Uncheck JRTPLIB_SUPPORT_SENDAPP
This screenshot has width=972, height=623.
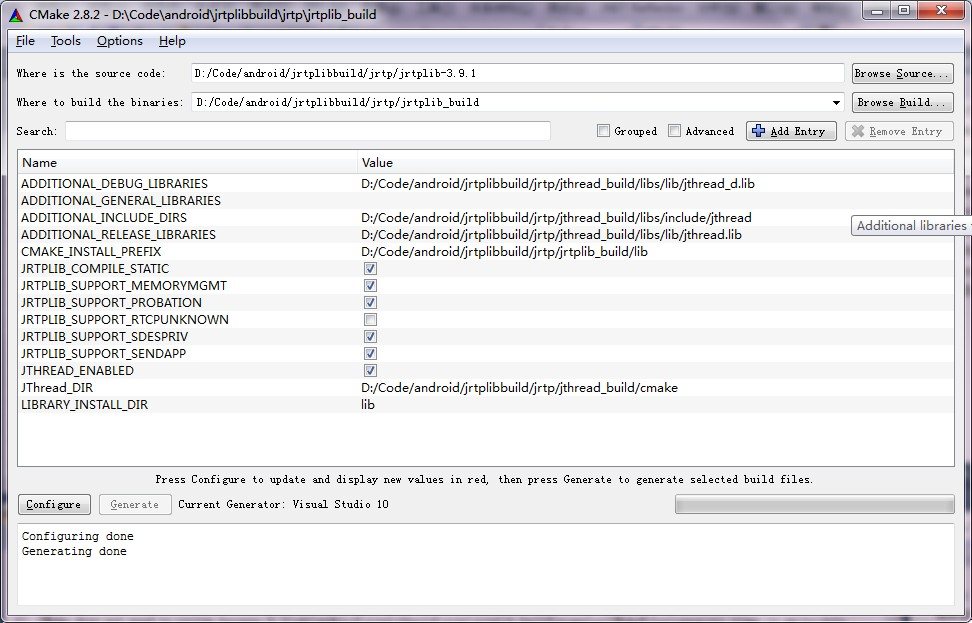click(x=370, y=353)
